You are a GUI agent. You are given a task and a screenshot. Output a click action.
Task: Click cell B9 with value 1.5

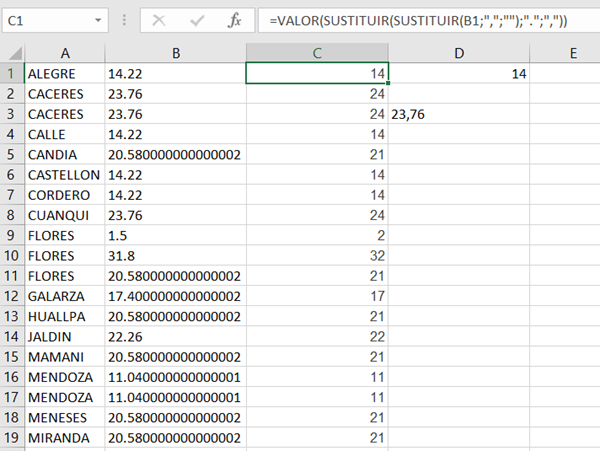click(x=176, y=236)
